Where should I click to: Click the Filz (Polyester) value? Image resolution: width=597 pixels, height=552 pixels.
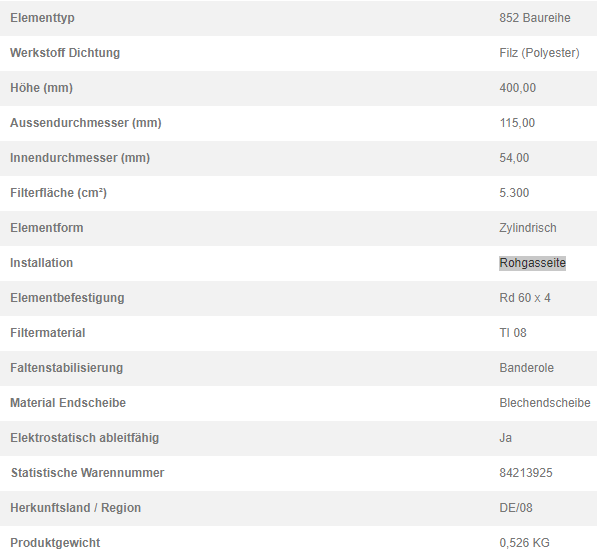pos(539,53)
